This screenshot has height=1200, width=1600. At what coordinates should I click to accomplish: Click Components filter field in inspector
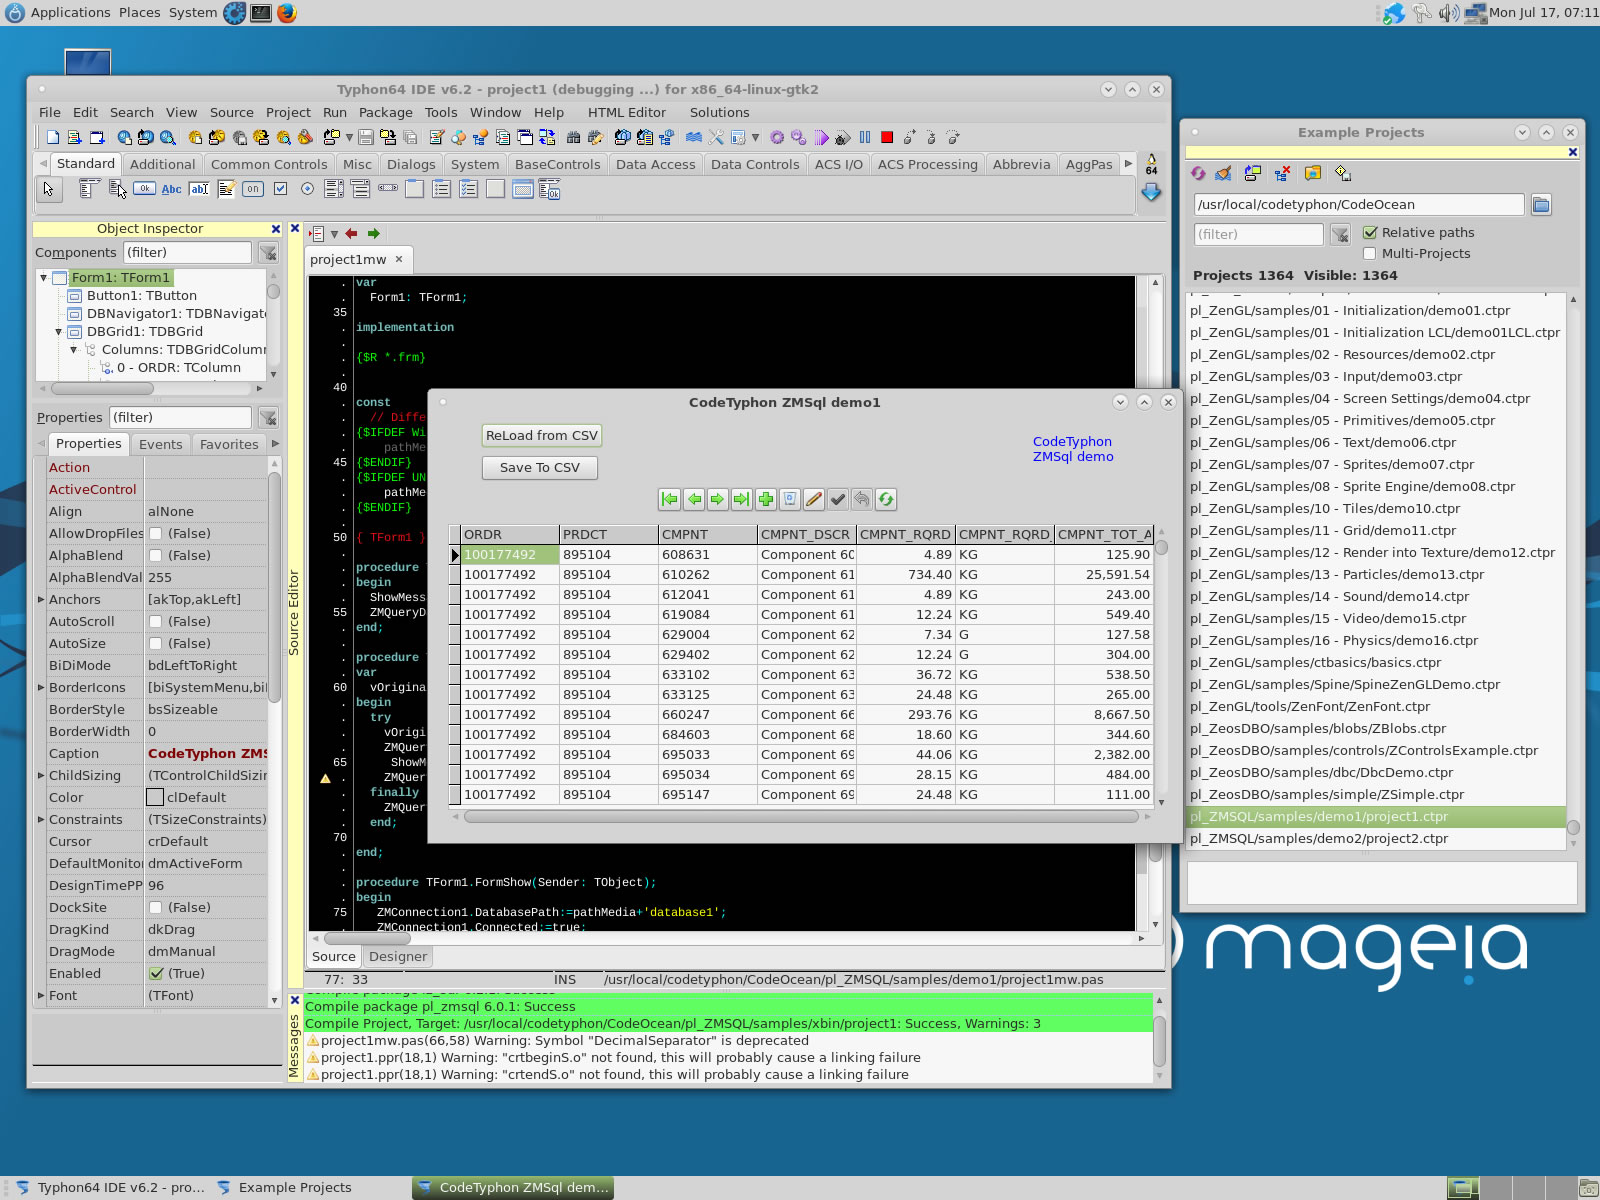(188, 252)
